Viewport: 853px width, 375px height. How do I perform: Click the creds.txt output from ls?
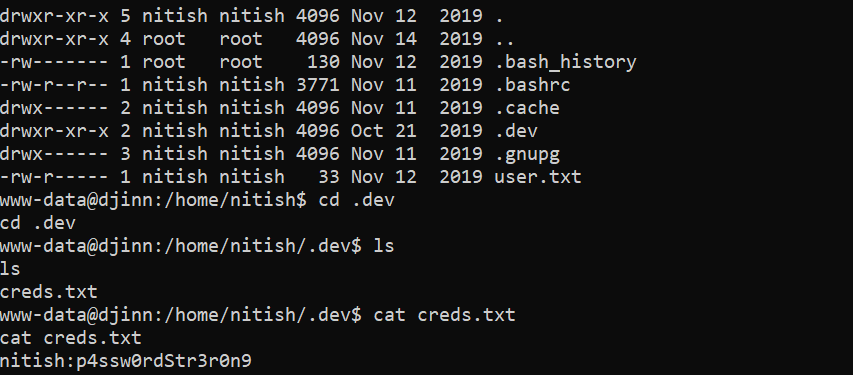[49, 292]
